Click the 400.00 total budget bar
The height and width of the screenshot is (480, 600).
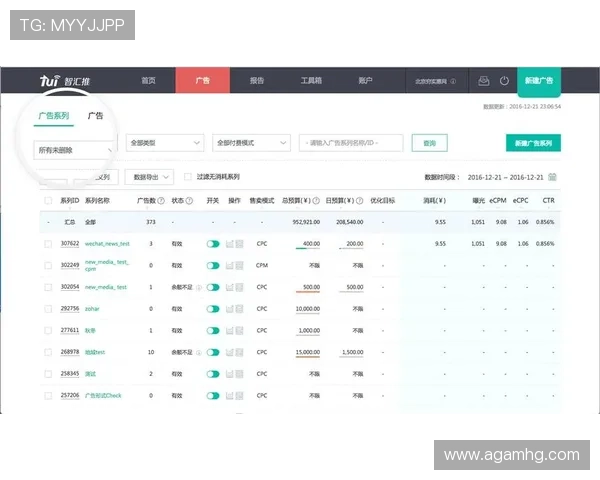(308, 244)
